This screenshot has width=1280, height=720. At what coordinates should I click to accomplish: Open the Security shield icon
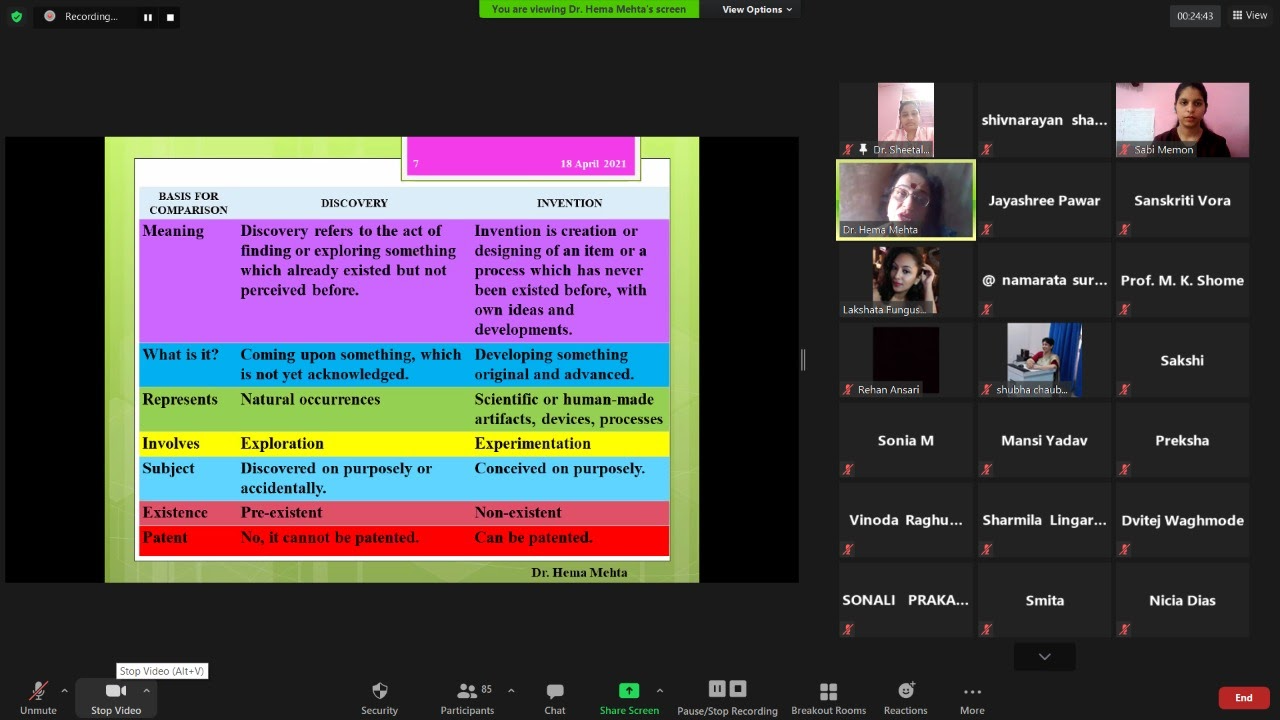pos(379,691)
